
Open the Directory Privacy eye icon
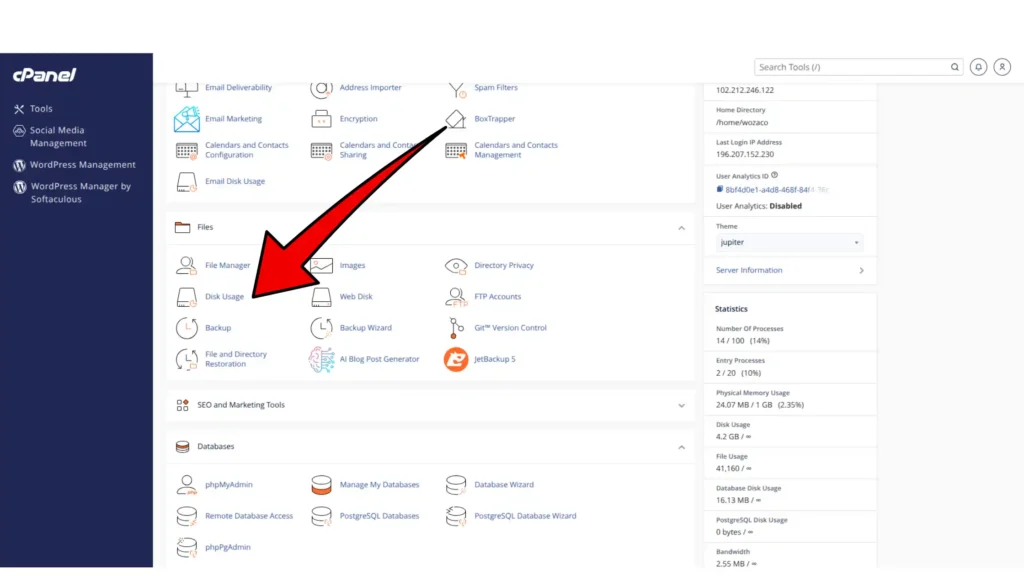455,265
